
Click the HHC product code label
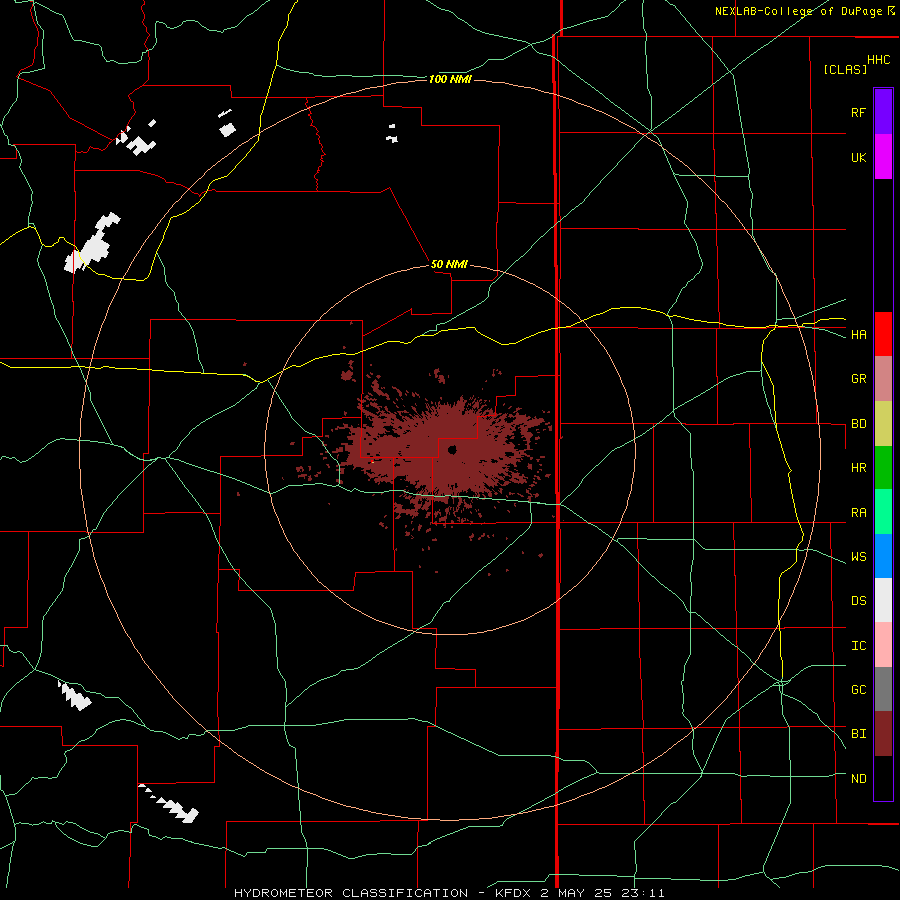(x=878, y=60)
